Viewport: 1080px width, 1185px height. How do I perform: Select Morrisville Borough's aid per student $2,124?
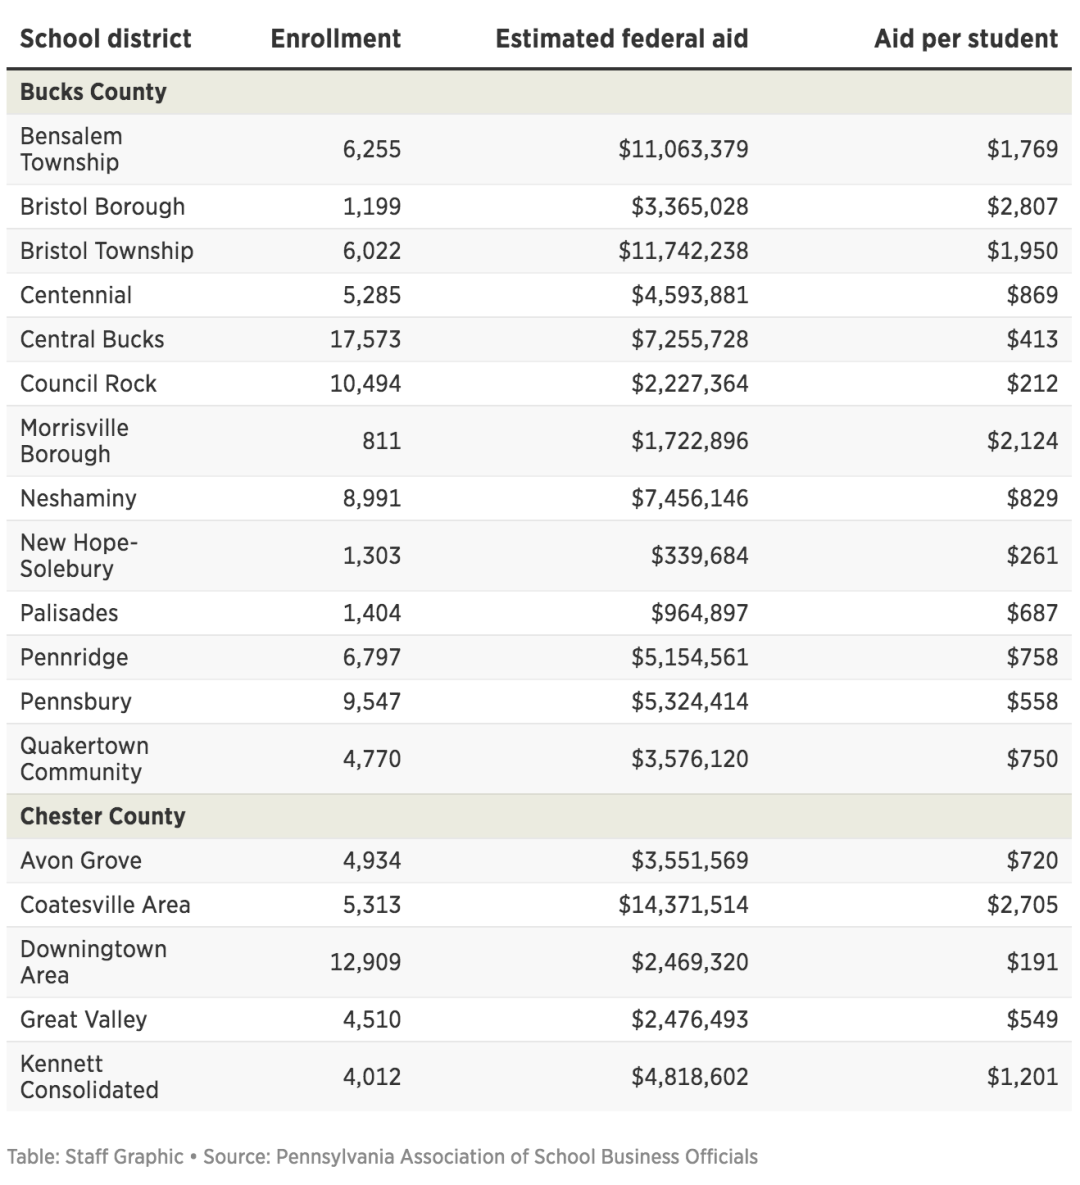pyautogui.click(x=1022, y=441)
